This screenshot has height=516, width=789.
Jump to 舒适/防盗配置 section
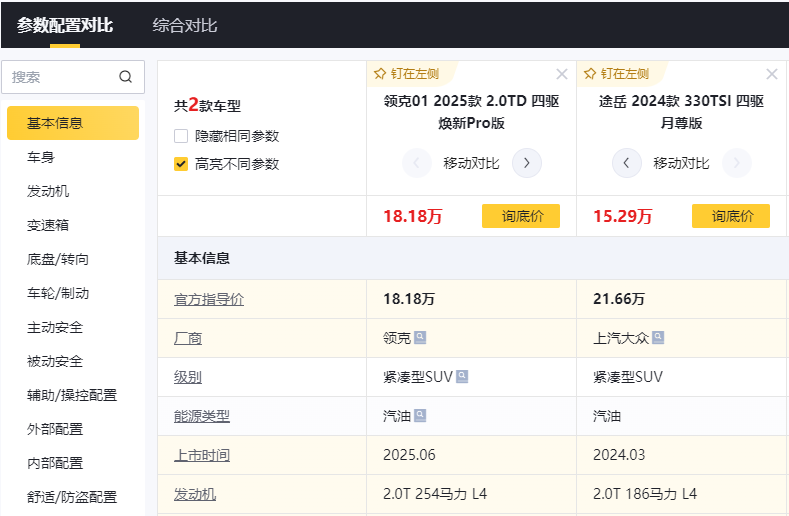(x=72, y=497)
